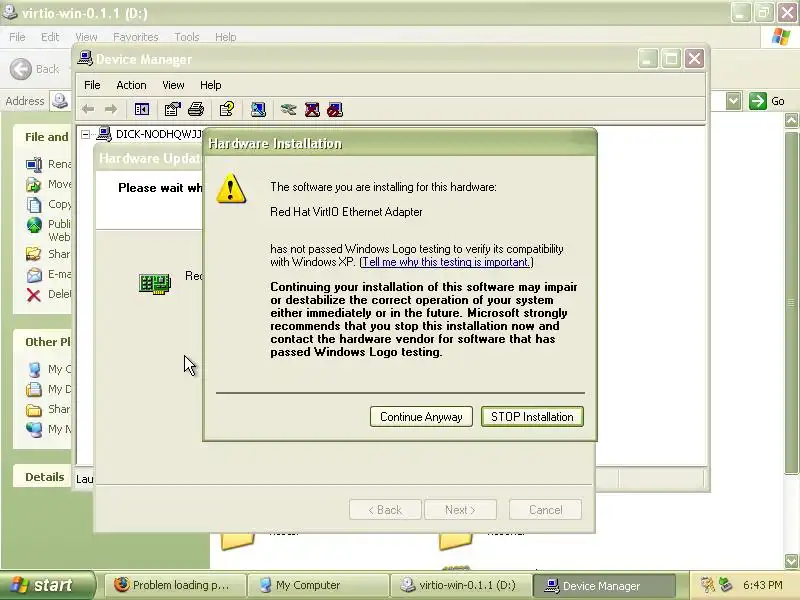Click the Publish to Web globe icon
The width and height of the screenshot is (800, 600).
34,224
